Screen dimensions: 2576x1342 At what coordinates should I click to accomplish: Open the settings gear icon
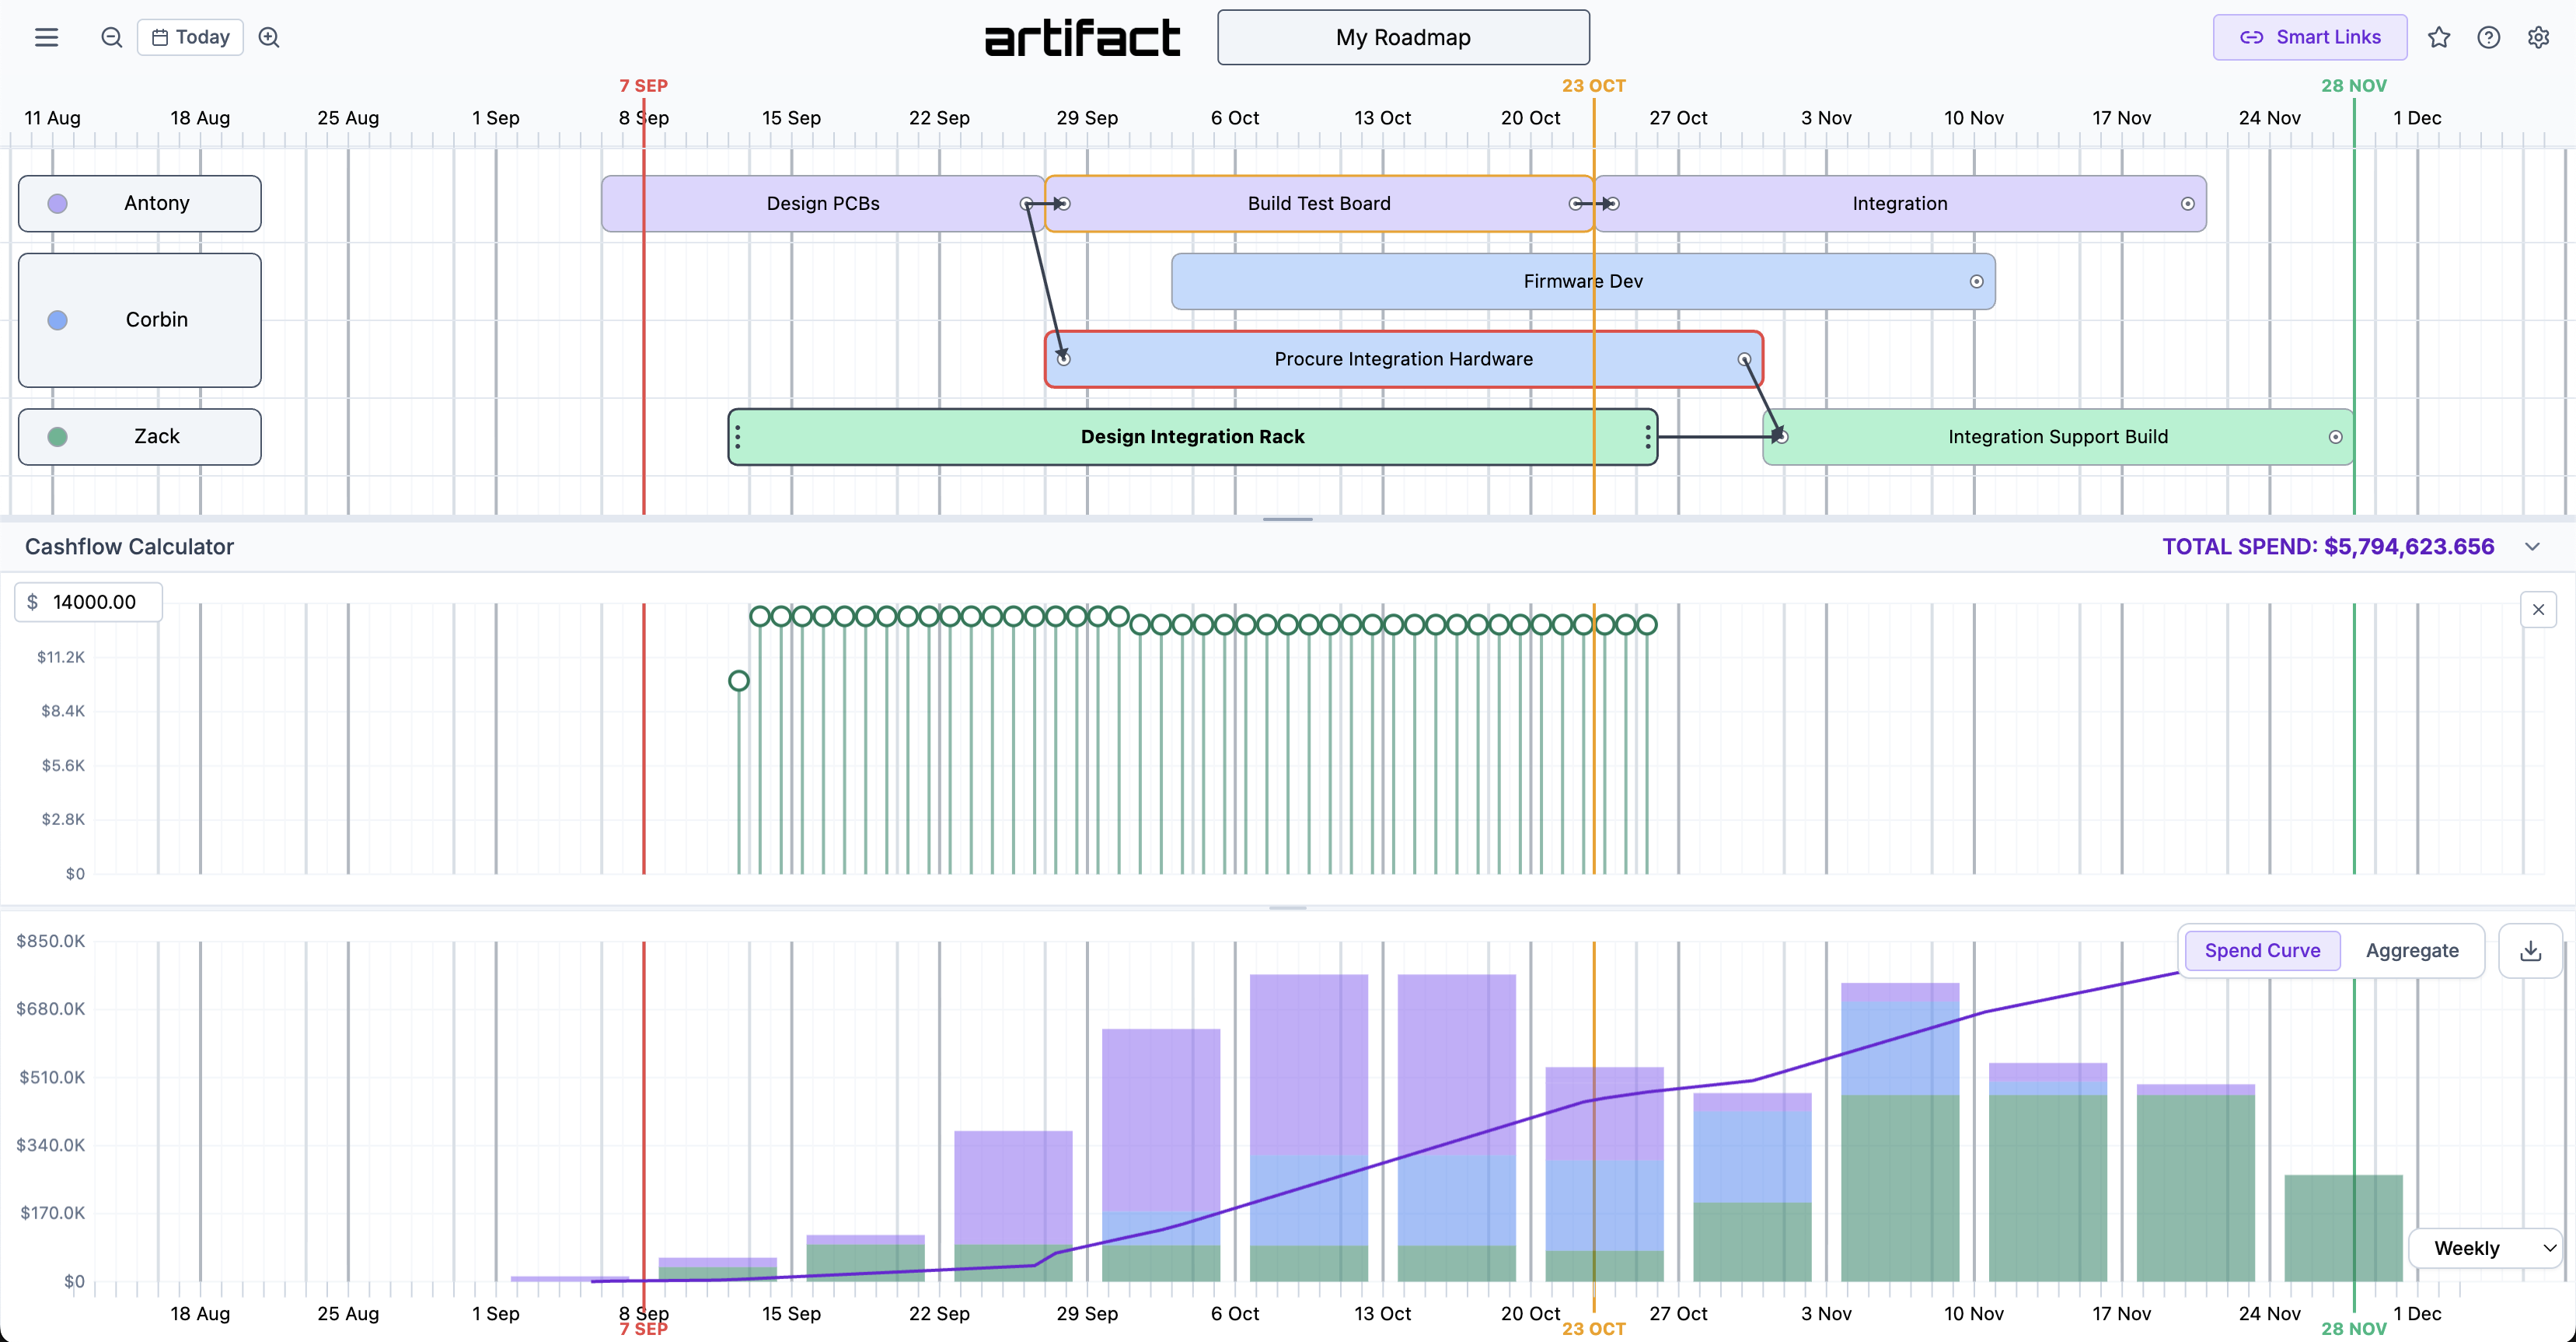[2538, 37]
